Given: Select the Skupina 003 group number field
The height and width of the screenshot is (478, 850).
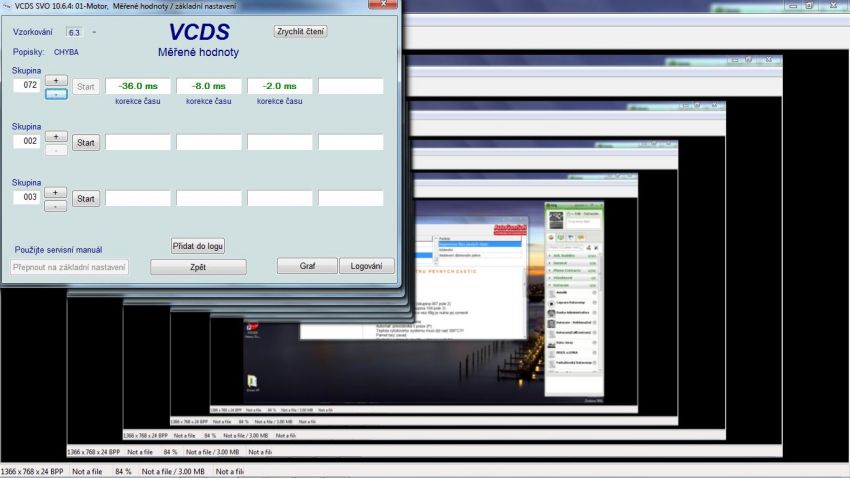Looking at the screenshot, I should pyautogui.click(x=30, y=198).
